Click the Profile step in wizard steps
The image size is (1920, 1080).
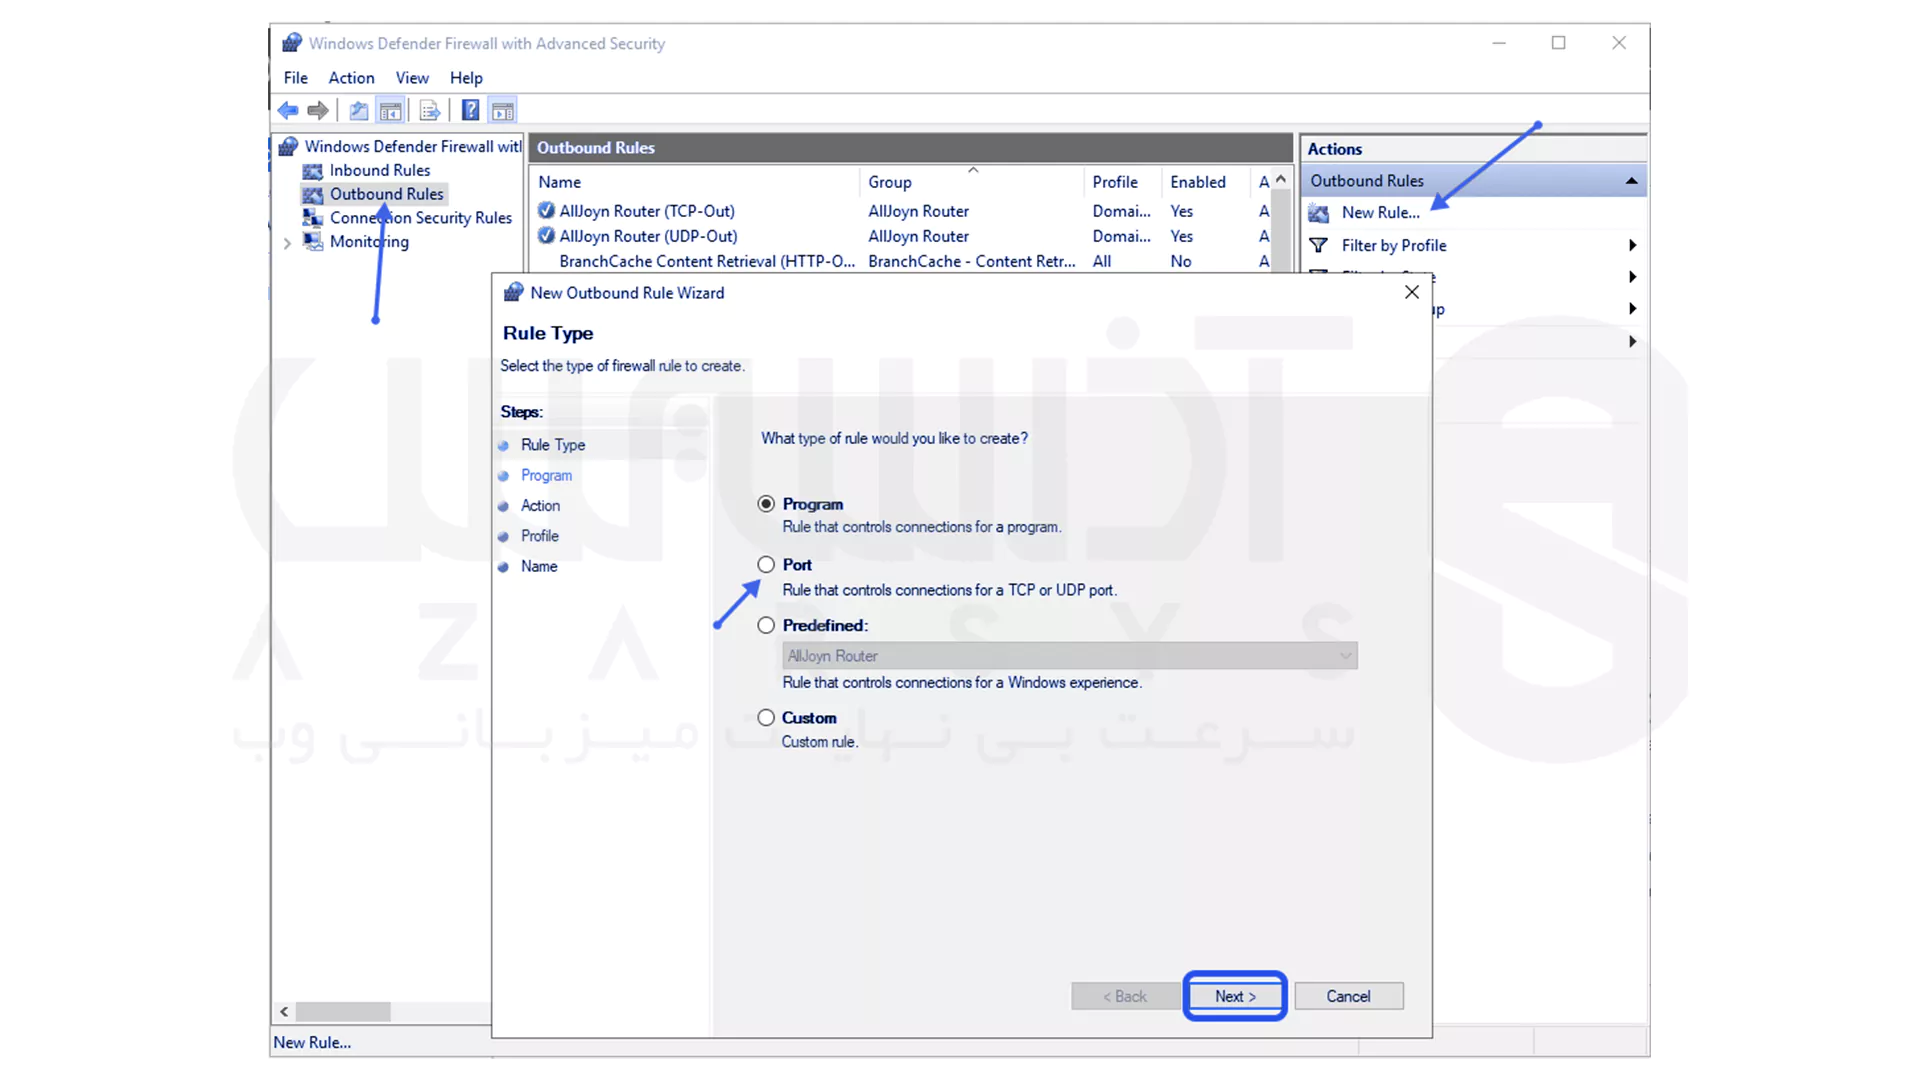click(x=539, y=535)
